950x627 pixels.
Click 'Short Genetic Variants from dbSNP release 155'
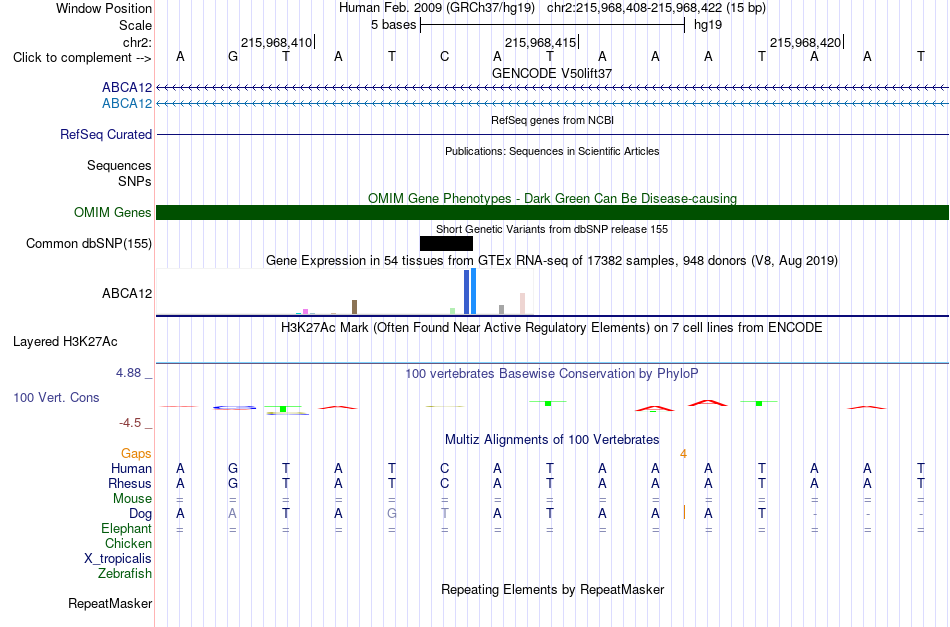point(552,229)
